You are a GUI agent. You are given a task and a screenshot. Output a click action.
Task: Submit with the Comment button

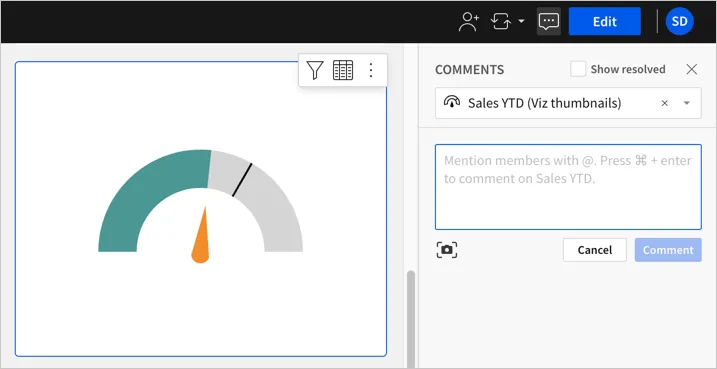pos(668,250)
